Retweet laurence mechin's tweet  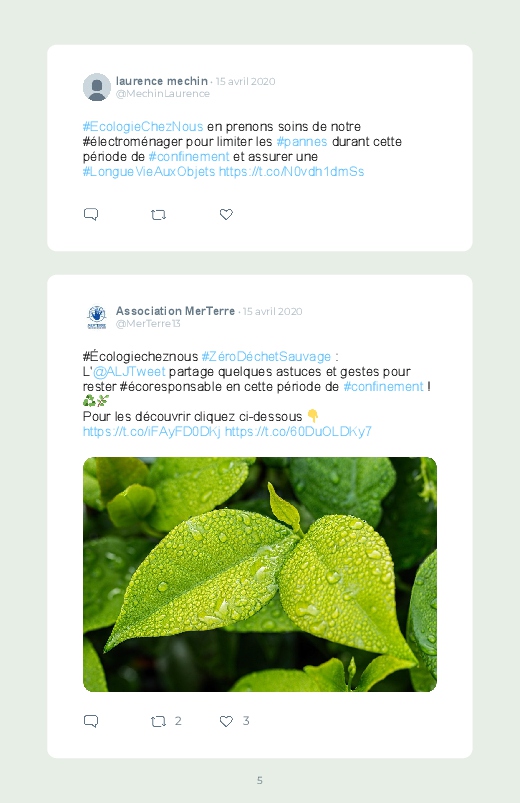point(158,215)
